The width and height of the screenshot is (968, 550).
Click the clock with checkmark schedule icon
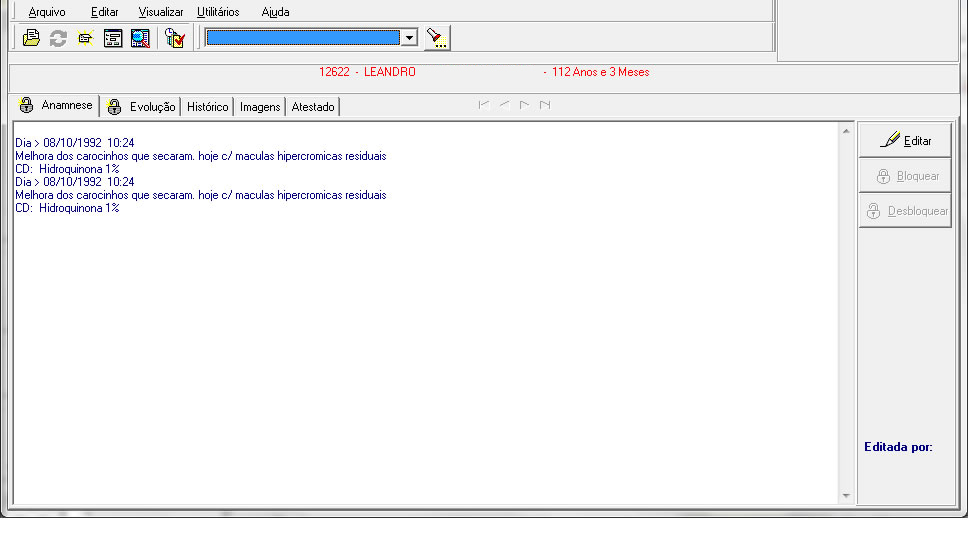coord(175,38)
